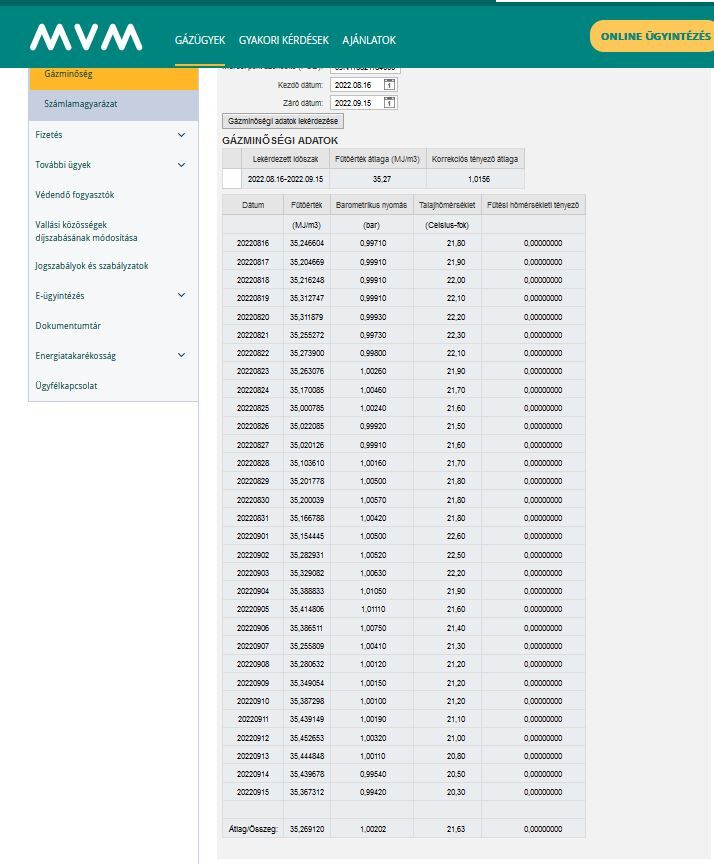The image size is (714, 864).
Task: Open the Ügyfélkapcsolat link
Action: (66, 386)
